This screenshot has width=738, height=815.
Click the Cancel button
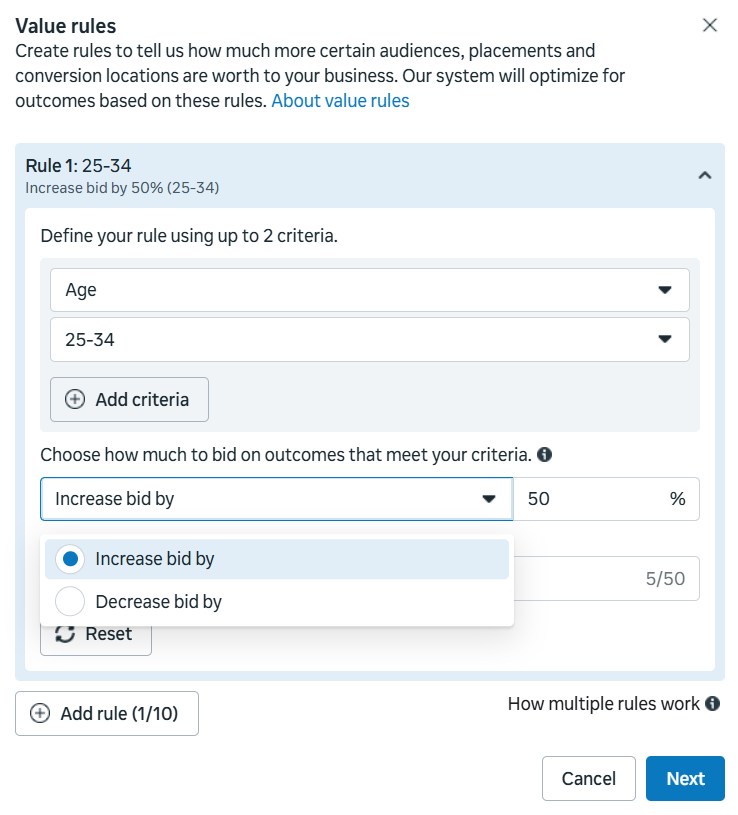pos(588,779)
